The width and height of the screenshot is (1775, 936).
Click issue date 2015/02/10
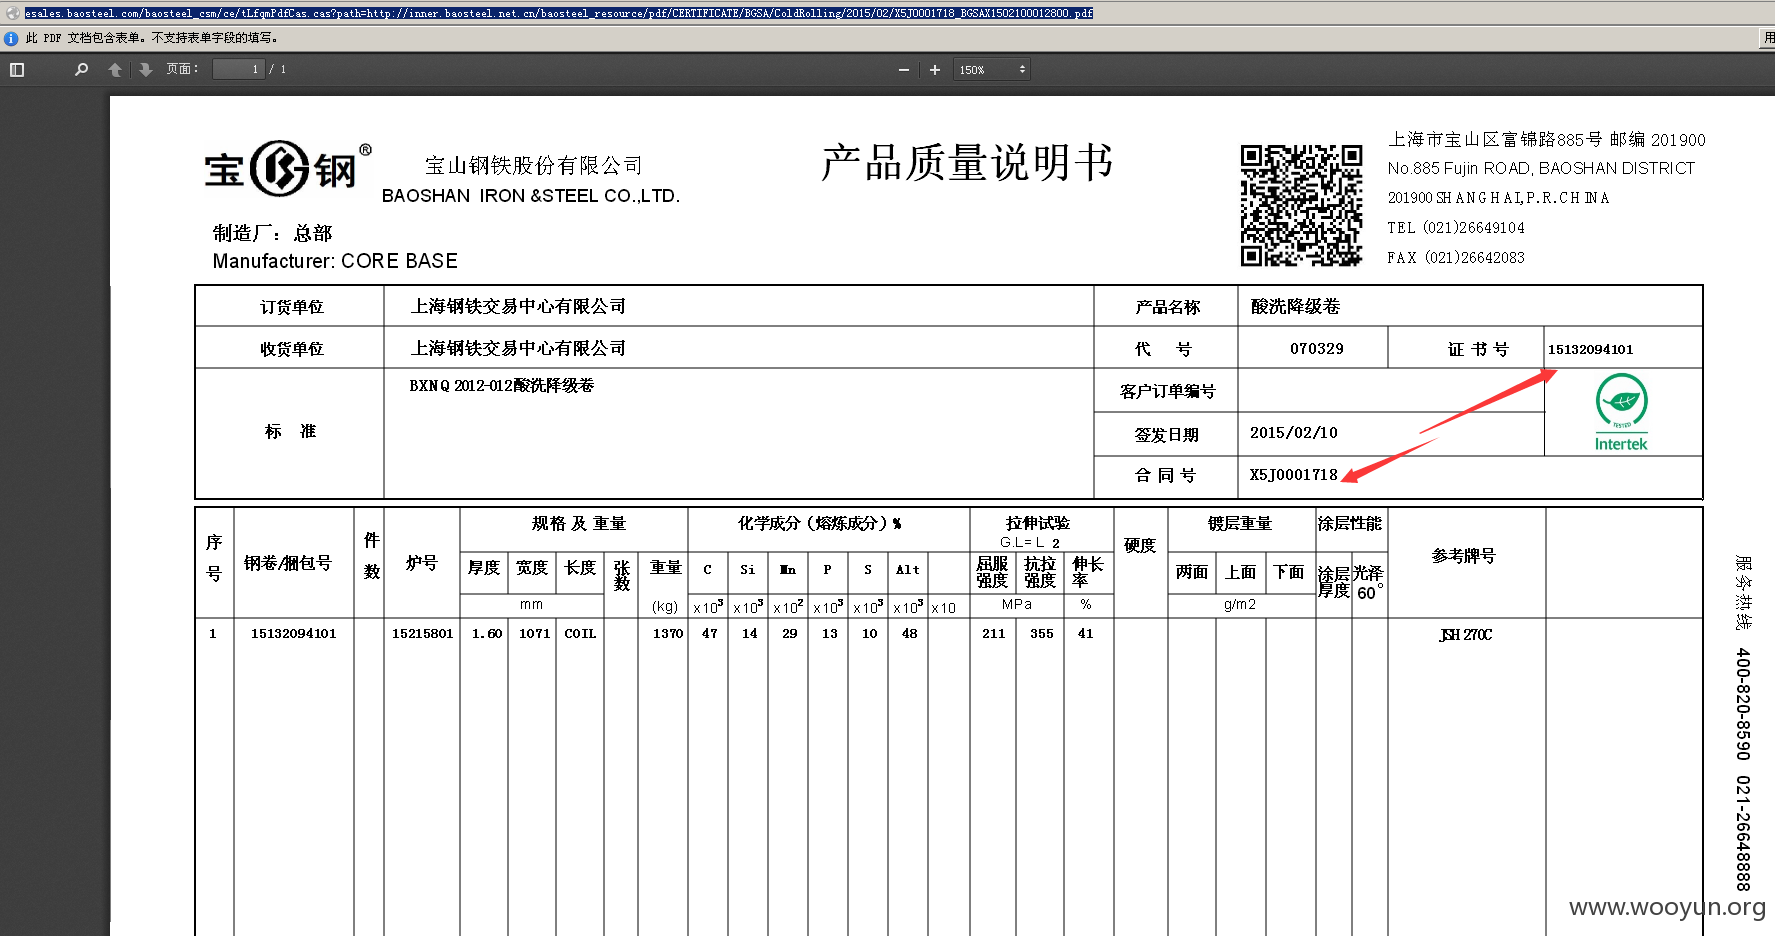point(1293,433)
